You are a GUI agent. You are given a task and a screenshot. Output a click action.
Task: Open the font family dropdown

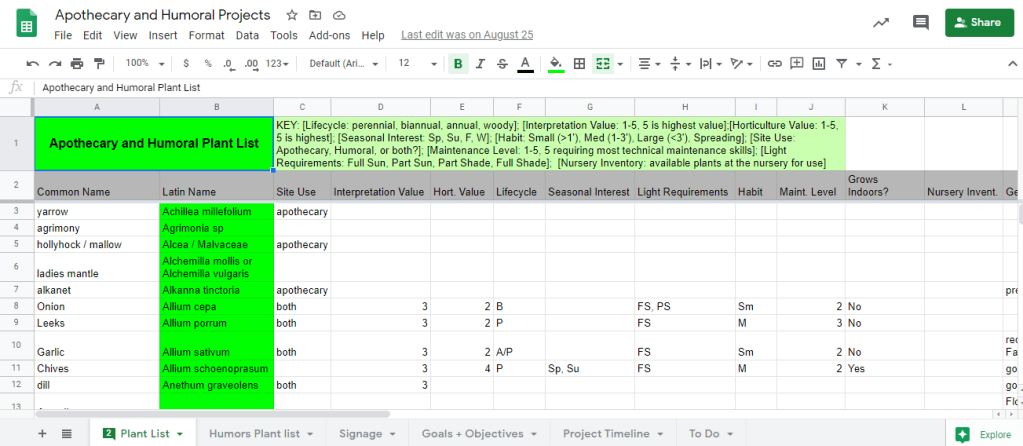pos(342,63)
